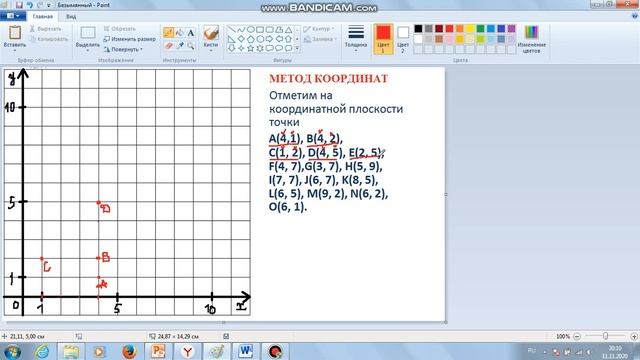This screenshot has width=640, height=360.
Task: Choose the Five-point star shape
Action: coord(251,48)
